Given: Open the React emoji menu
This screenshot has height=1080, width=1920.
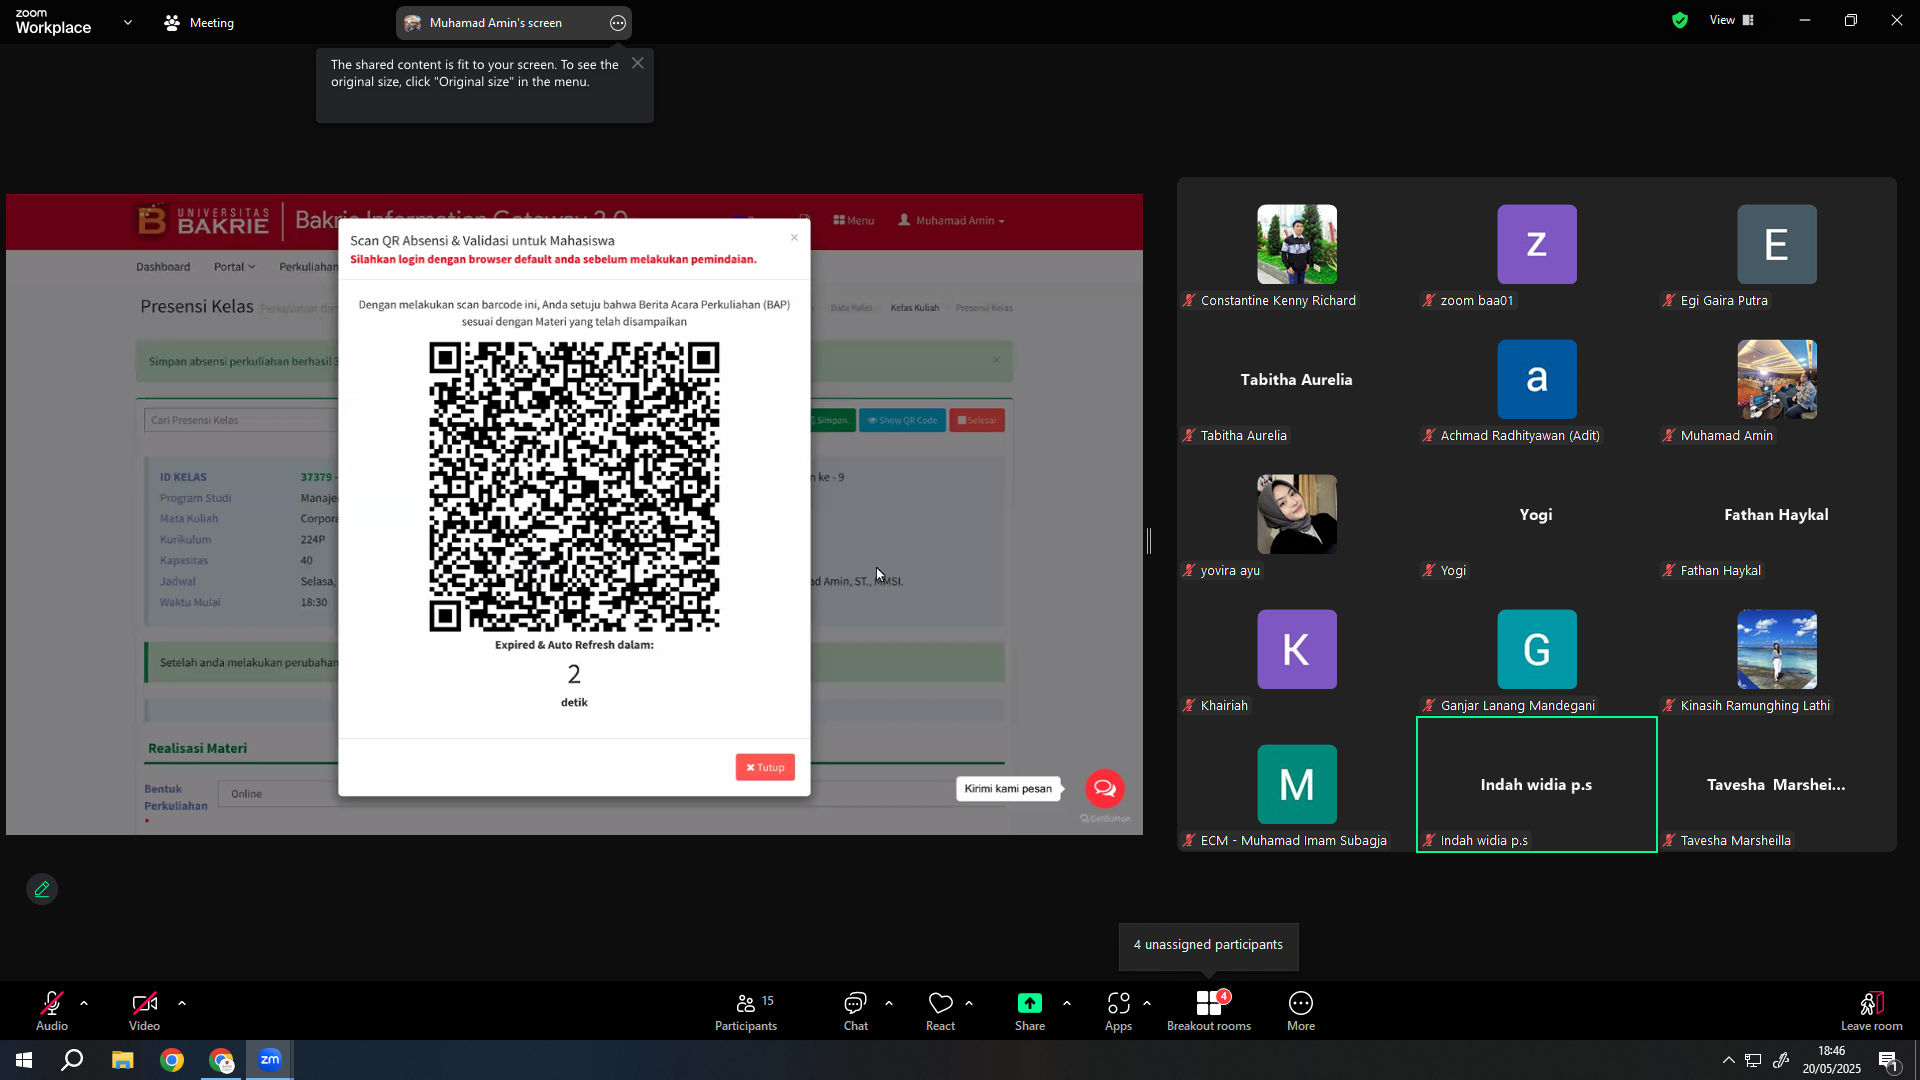Looking at the screenshot, I should tap(940, 1010).
